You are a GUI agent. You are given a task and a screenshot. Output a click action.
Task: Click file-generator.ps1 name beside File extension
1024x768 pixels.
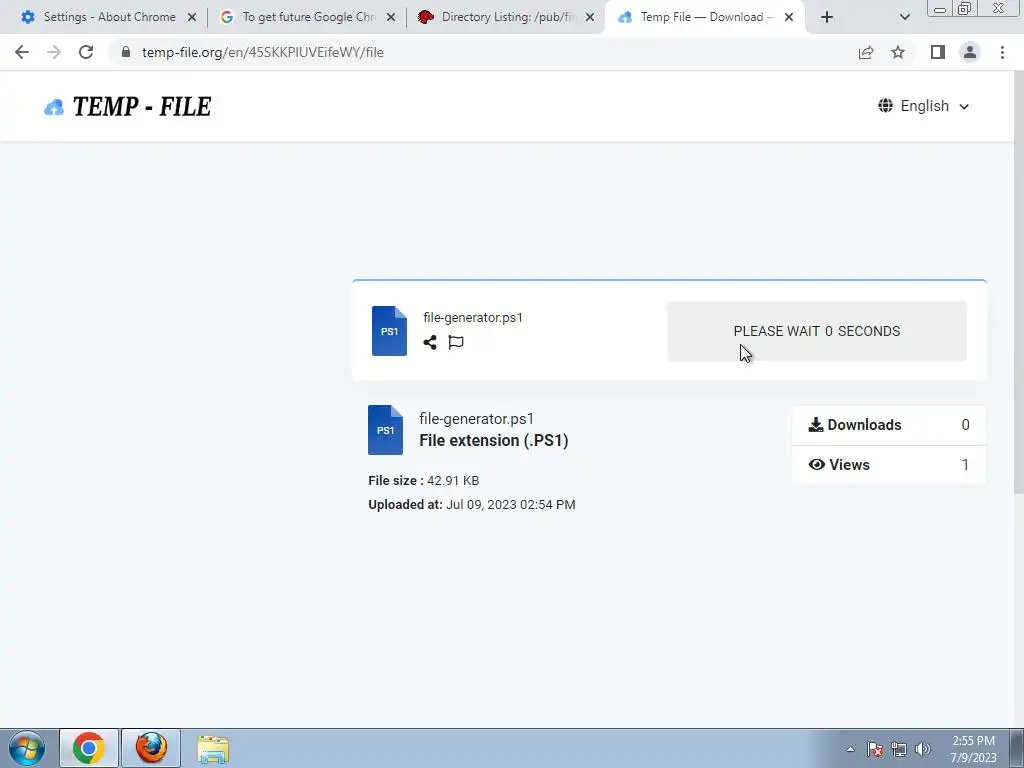pos(477,419)
